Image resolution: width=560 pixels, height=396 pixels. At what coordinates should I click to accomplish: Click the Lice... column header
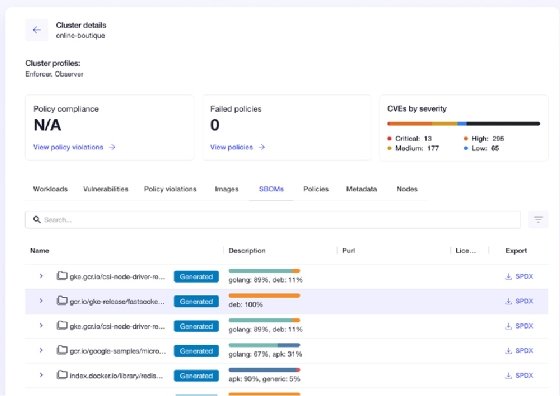coord(465,251)
